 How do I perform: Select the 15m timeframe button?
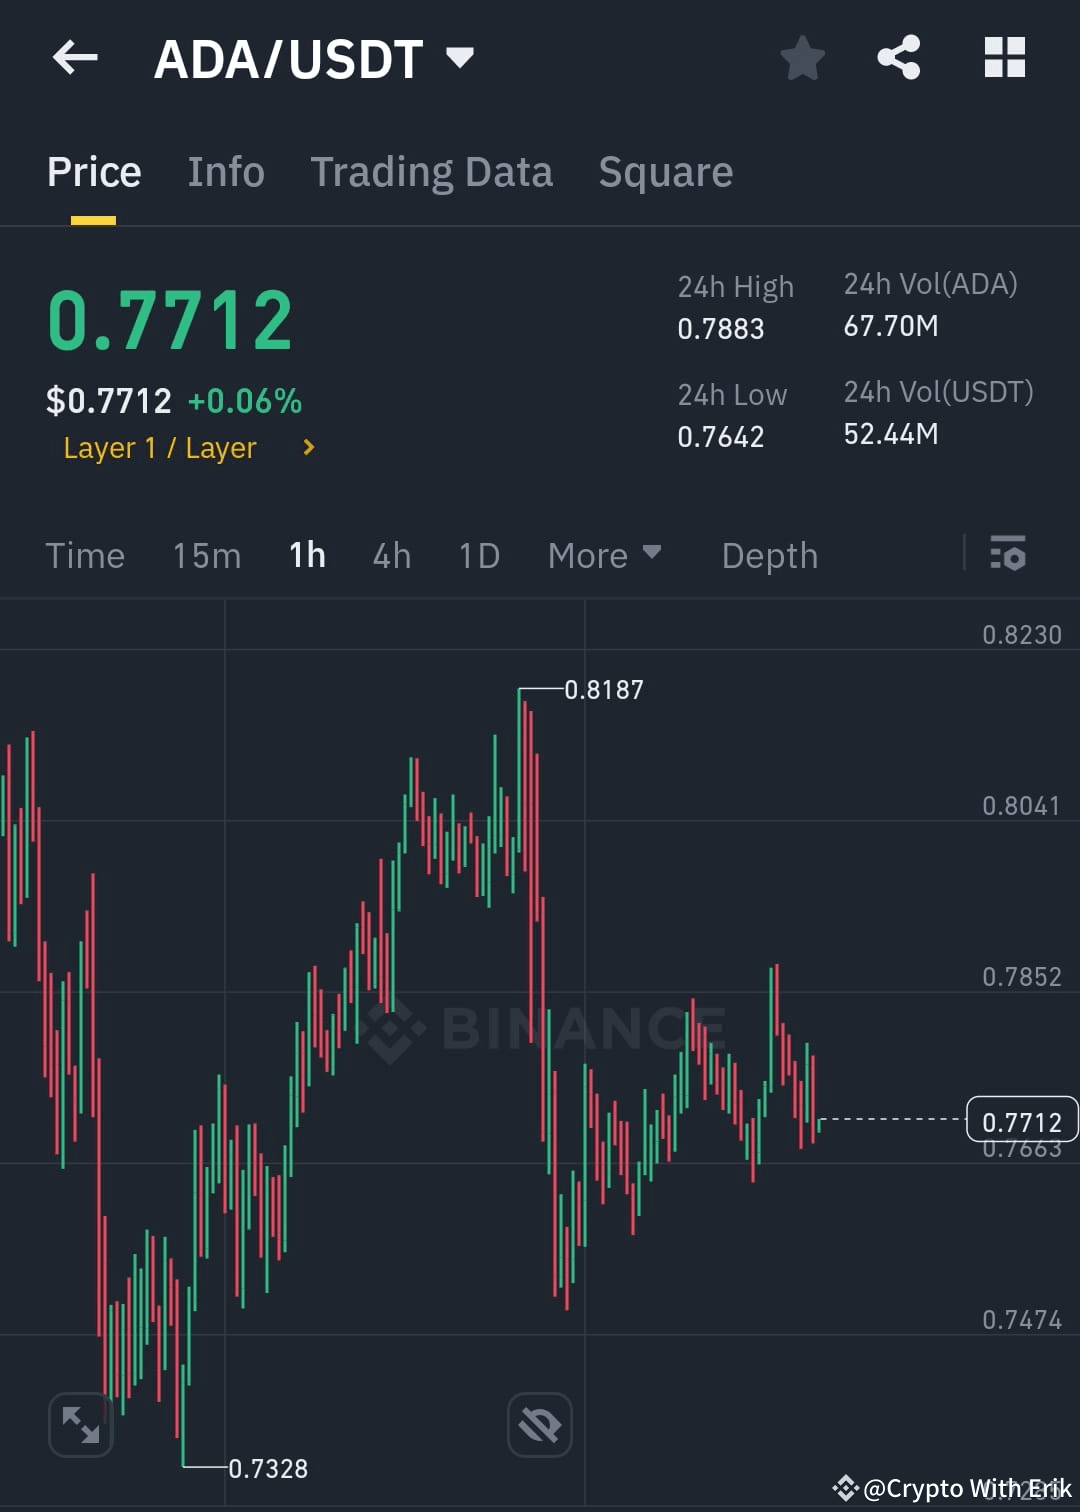pyautogui.click(x=206, y=555)
